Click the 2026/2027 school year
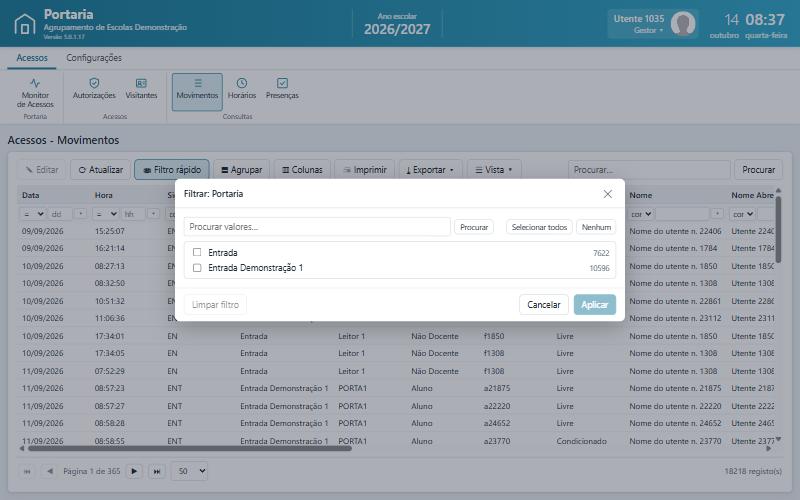800x500 pixels. (x=397, y=30)
